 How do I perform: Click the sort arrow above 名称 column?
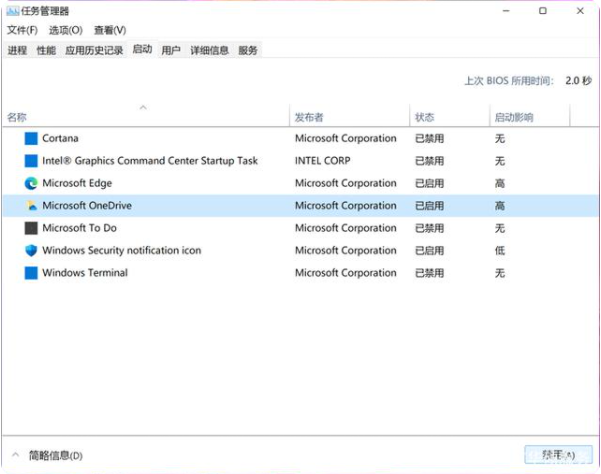click(x=143, y=107)
